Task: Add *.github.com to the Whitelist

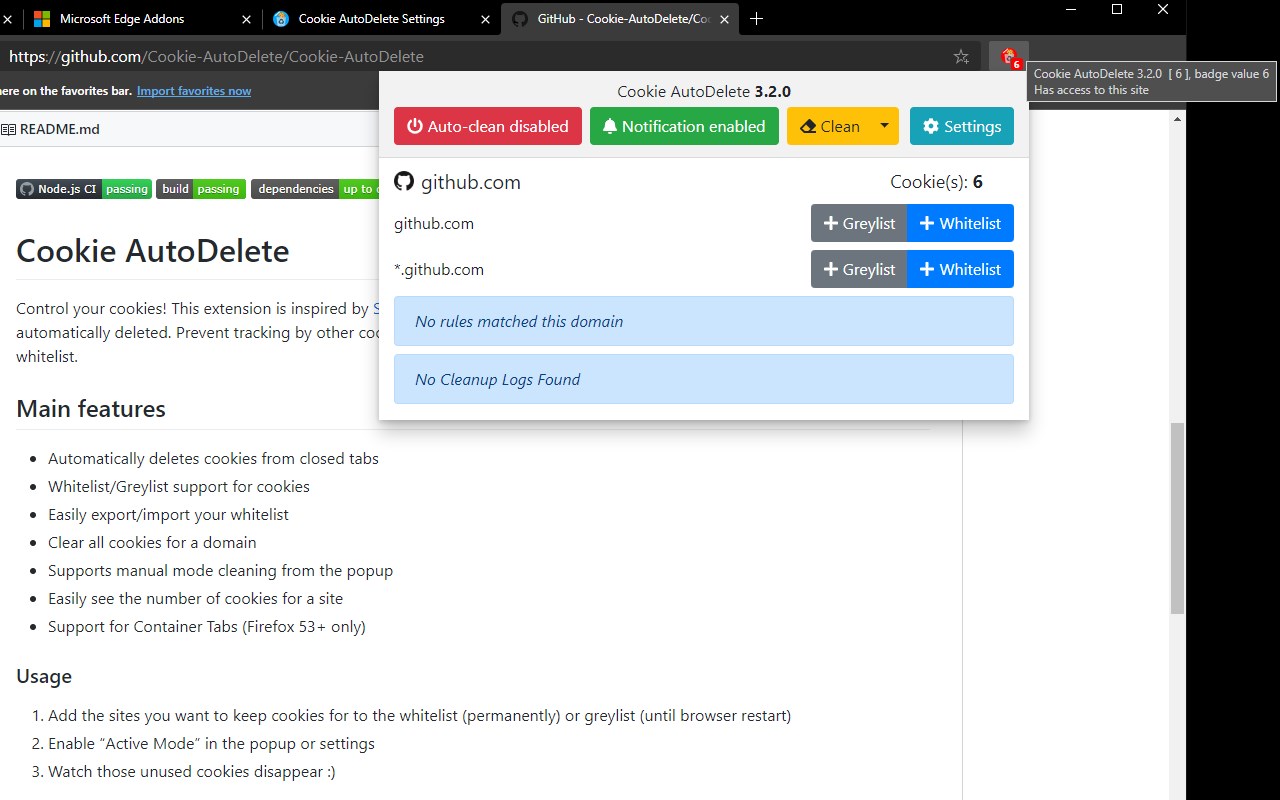Action: (x=960, y=269)
